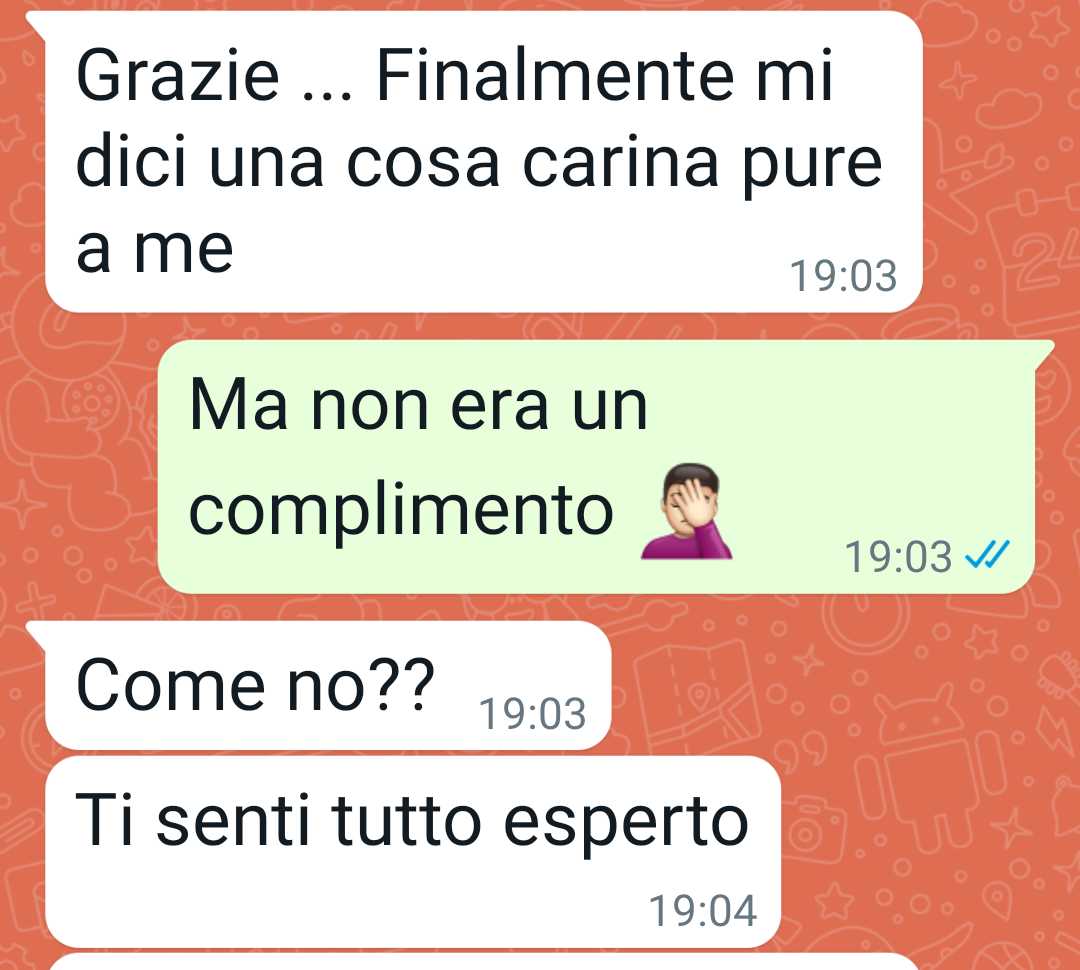Click the blue double-check read receipt
The image size is (1080, 970).
987,555
